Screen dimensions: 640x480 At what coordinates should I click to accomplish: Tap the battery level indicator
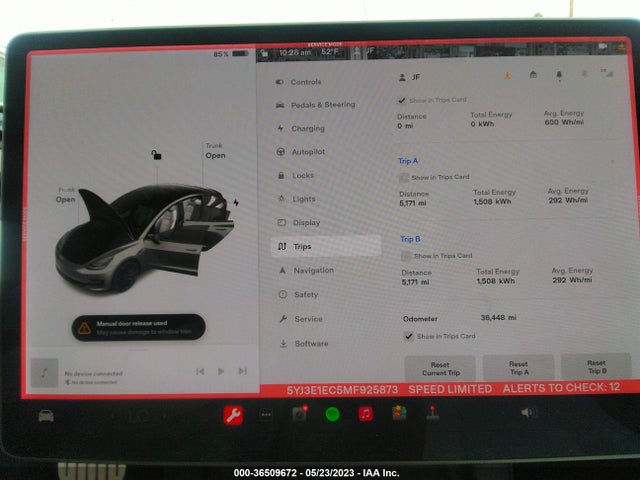231,53
